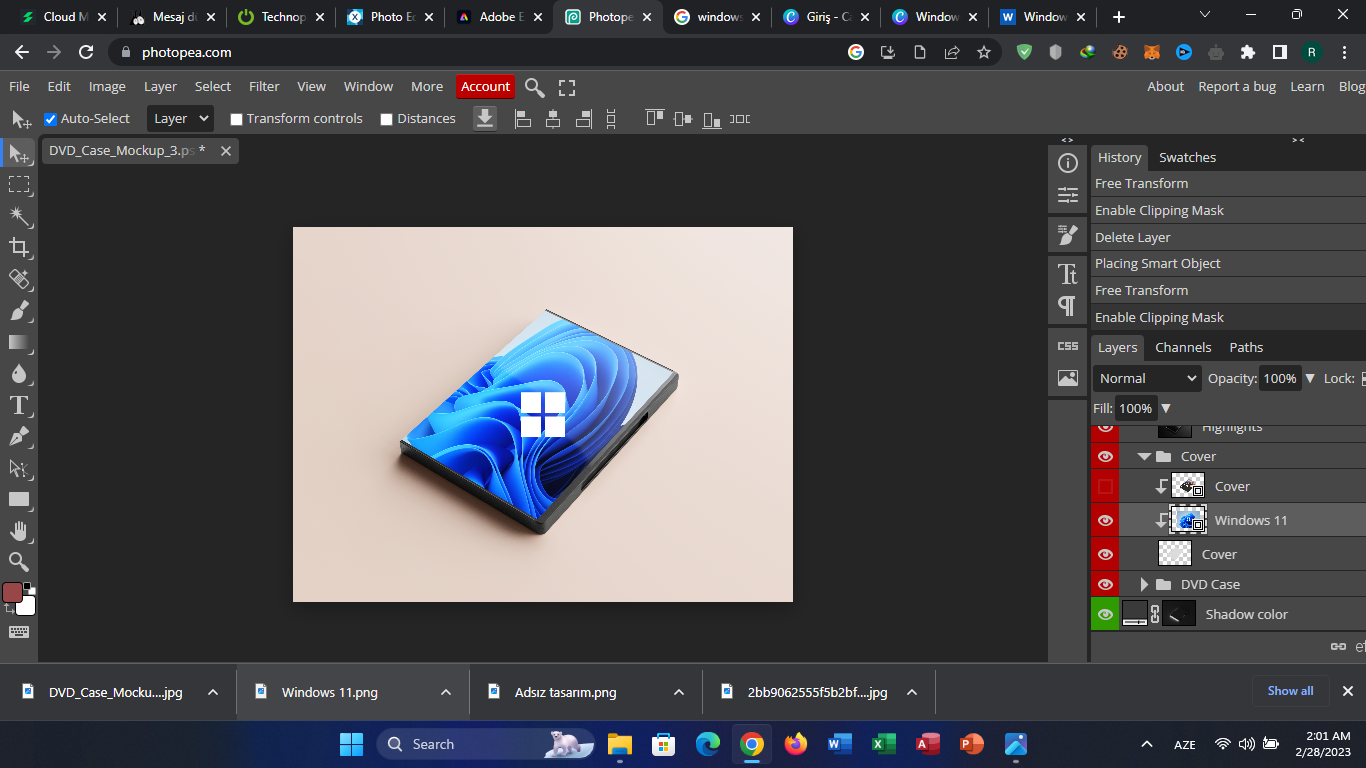Enable the Transform controls checkbox
This screenshot has width=1366, height=768.
(x=237, y=119)
